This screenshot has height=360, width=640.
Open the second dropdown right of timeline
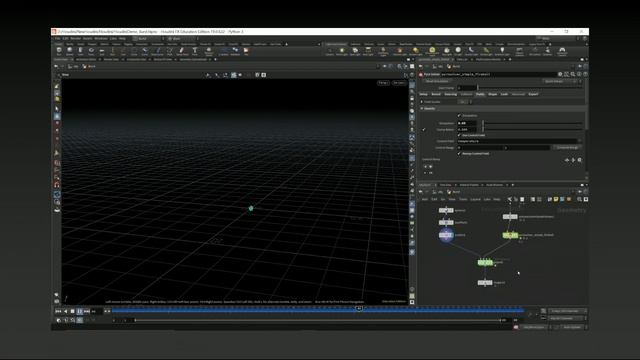click(568, 318)
